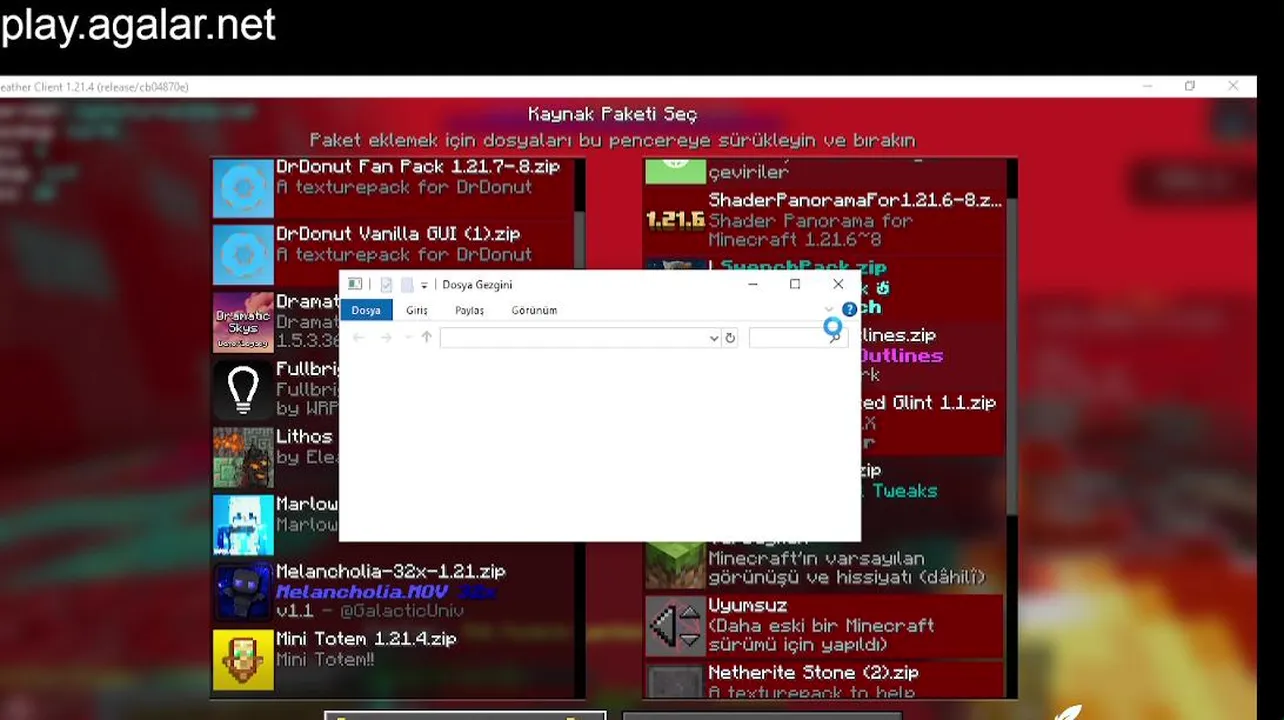Click the Lithos pack name text

pyautogui.click(x=304, y=437)
